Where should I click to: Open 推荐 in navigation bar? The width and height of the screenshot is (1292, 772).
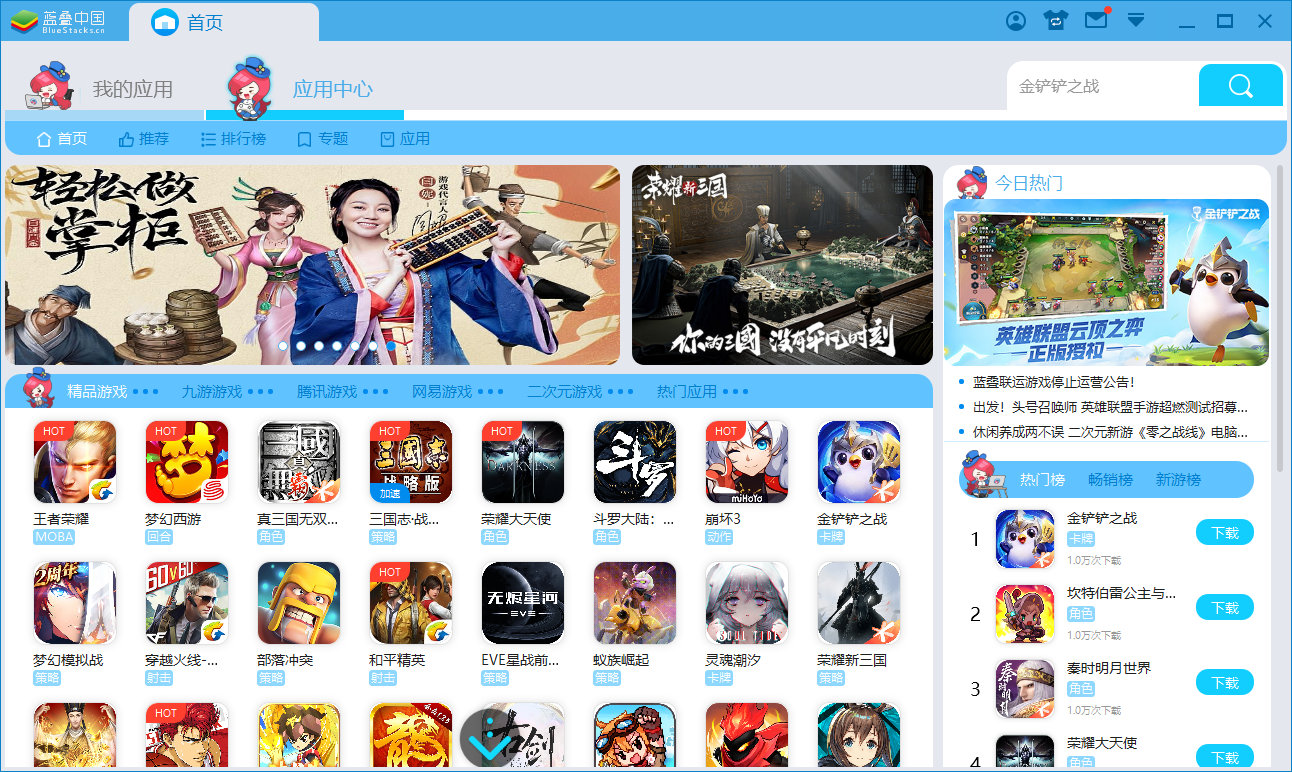(x=144, y=139)
